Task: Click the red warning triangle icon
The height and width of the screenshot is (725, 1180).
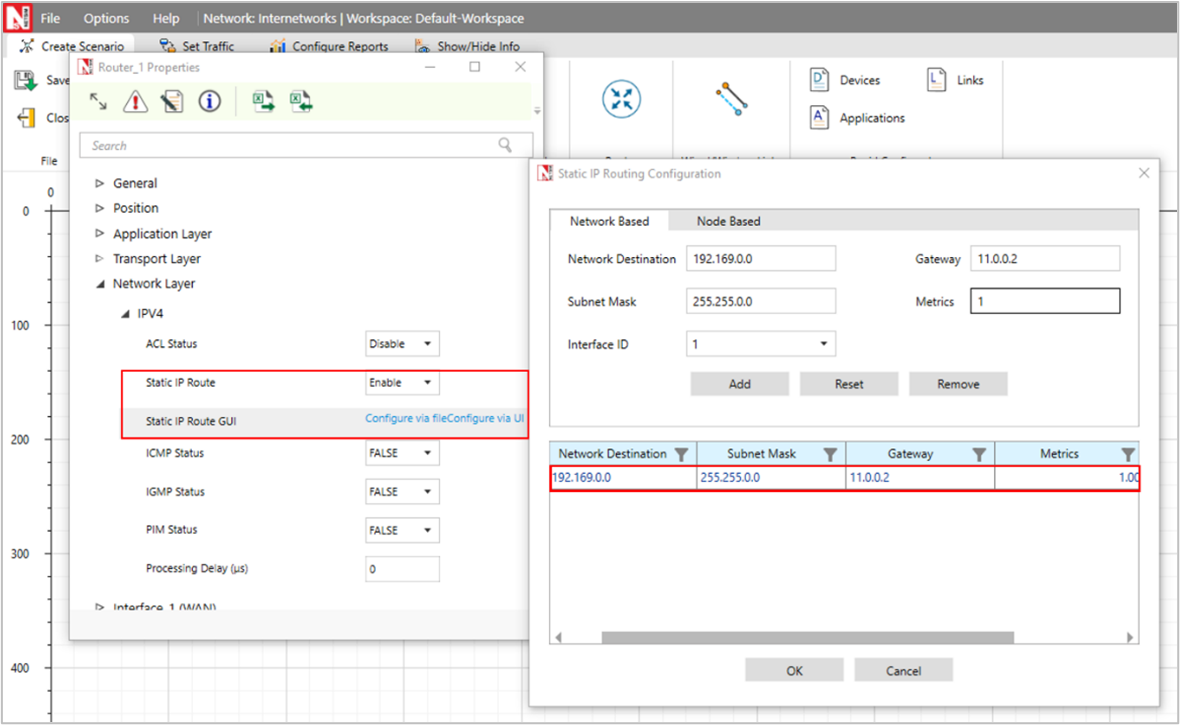Action: point(135,101)
